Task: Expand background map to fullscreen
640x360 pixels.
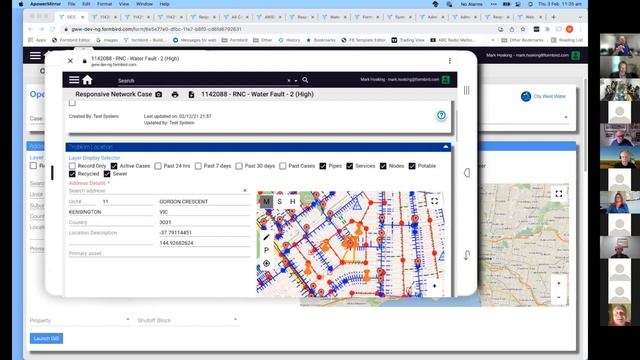Action: [x=559, y=194]
